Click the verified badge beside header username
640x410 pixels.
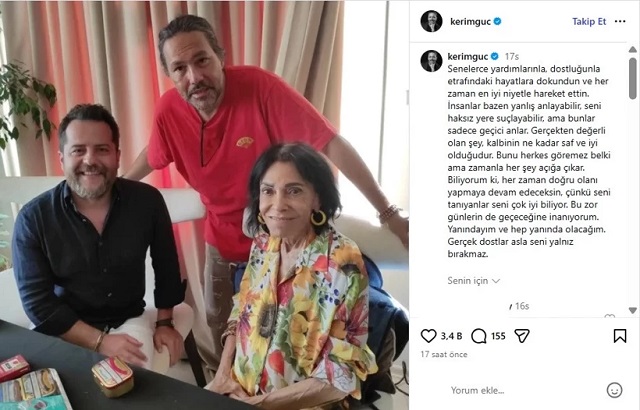(497, 21)
